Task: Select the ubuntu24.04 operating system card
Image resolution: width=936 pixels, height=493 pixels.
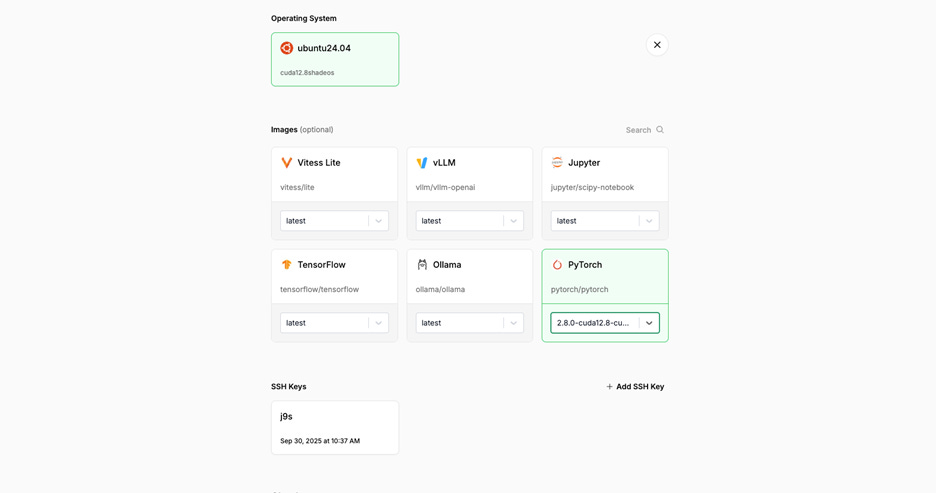Action: 335,59
